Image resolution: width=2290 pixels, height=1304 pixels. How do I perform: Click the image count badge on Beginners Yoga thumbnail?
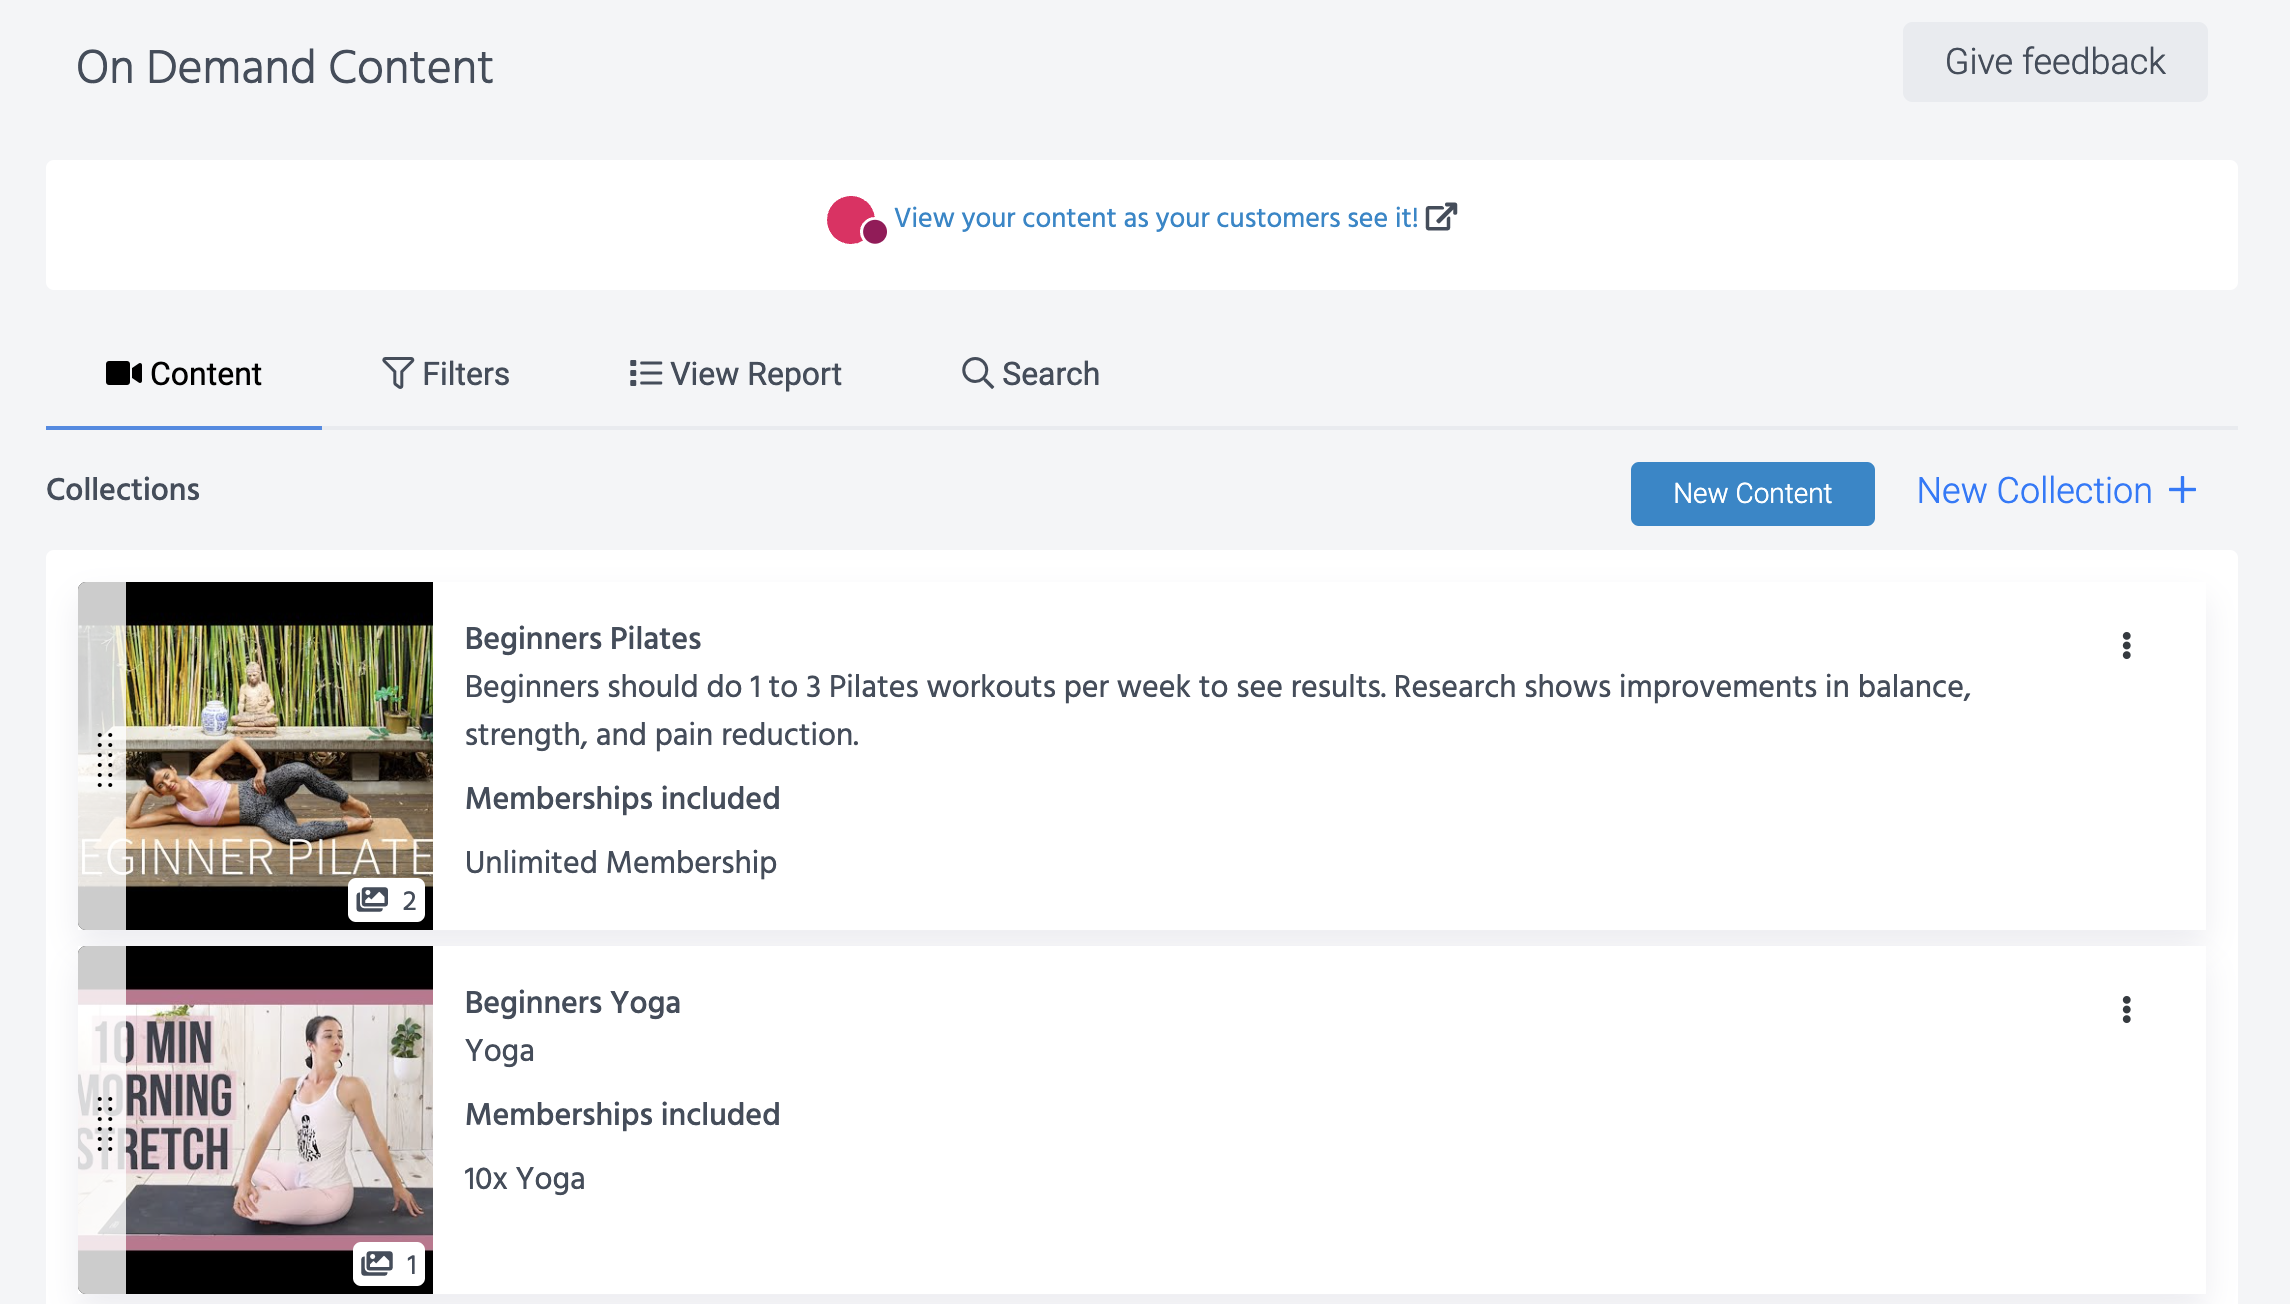(x=390, y=1264)
